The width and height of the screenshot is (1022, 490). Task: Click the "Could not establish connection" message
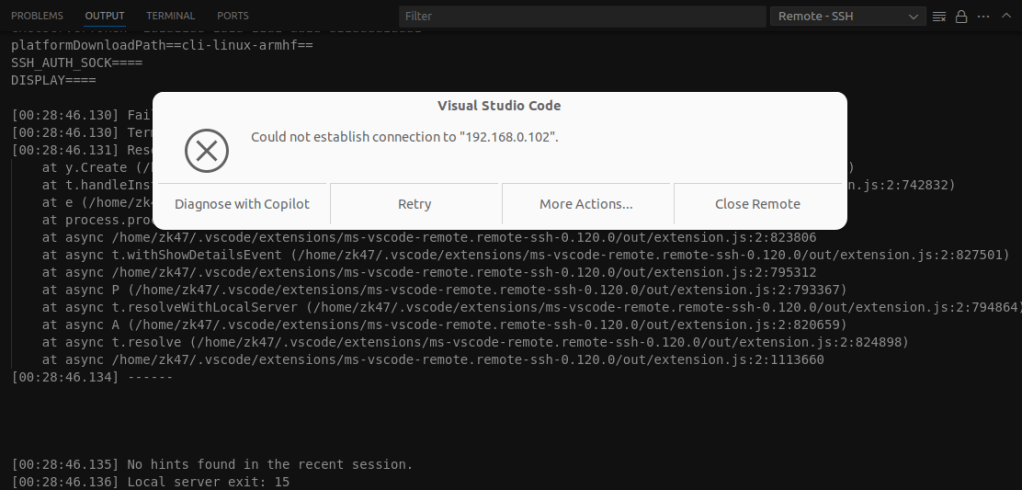404,136
